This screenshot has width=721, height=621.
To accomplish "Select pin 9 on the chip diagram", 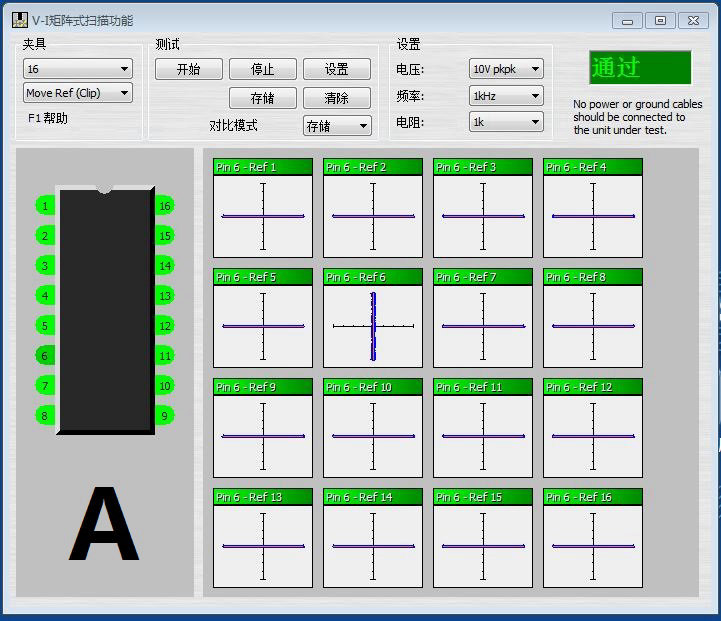I will click(165, 416).
